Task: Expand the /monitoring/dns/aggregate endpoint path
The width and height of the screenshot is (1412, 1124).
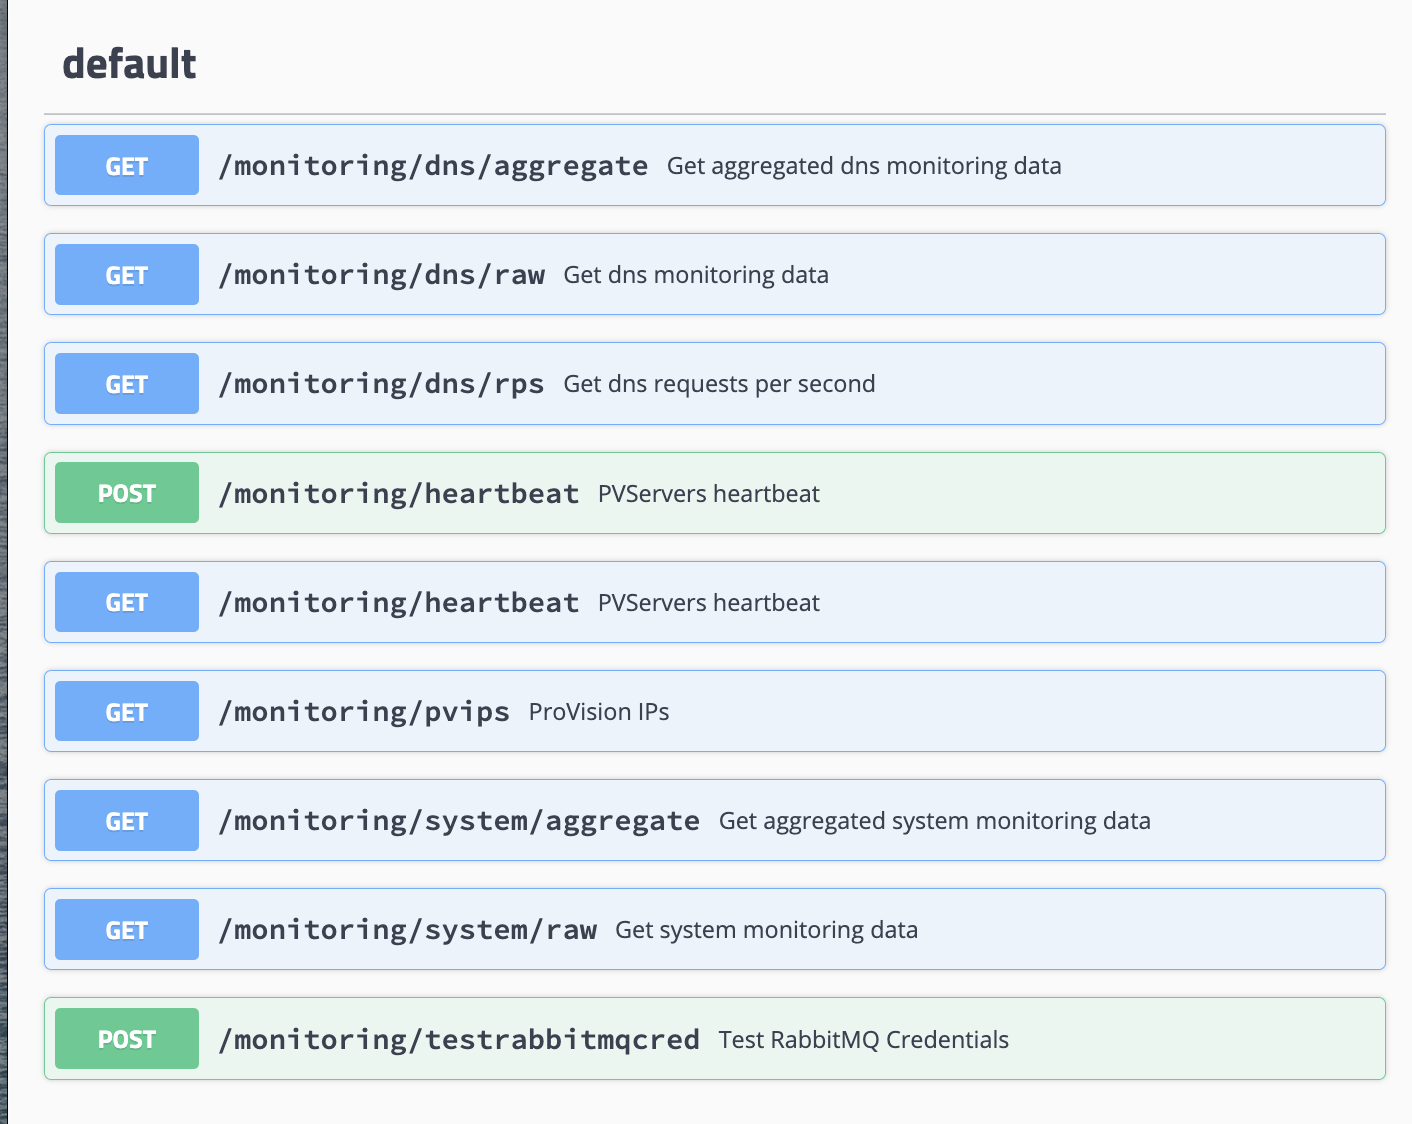Action: tap(433, 166)
